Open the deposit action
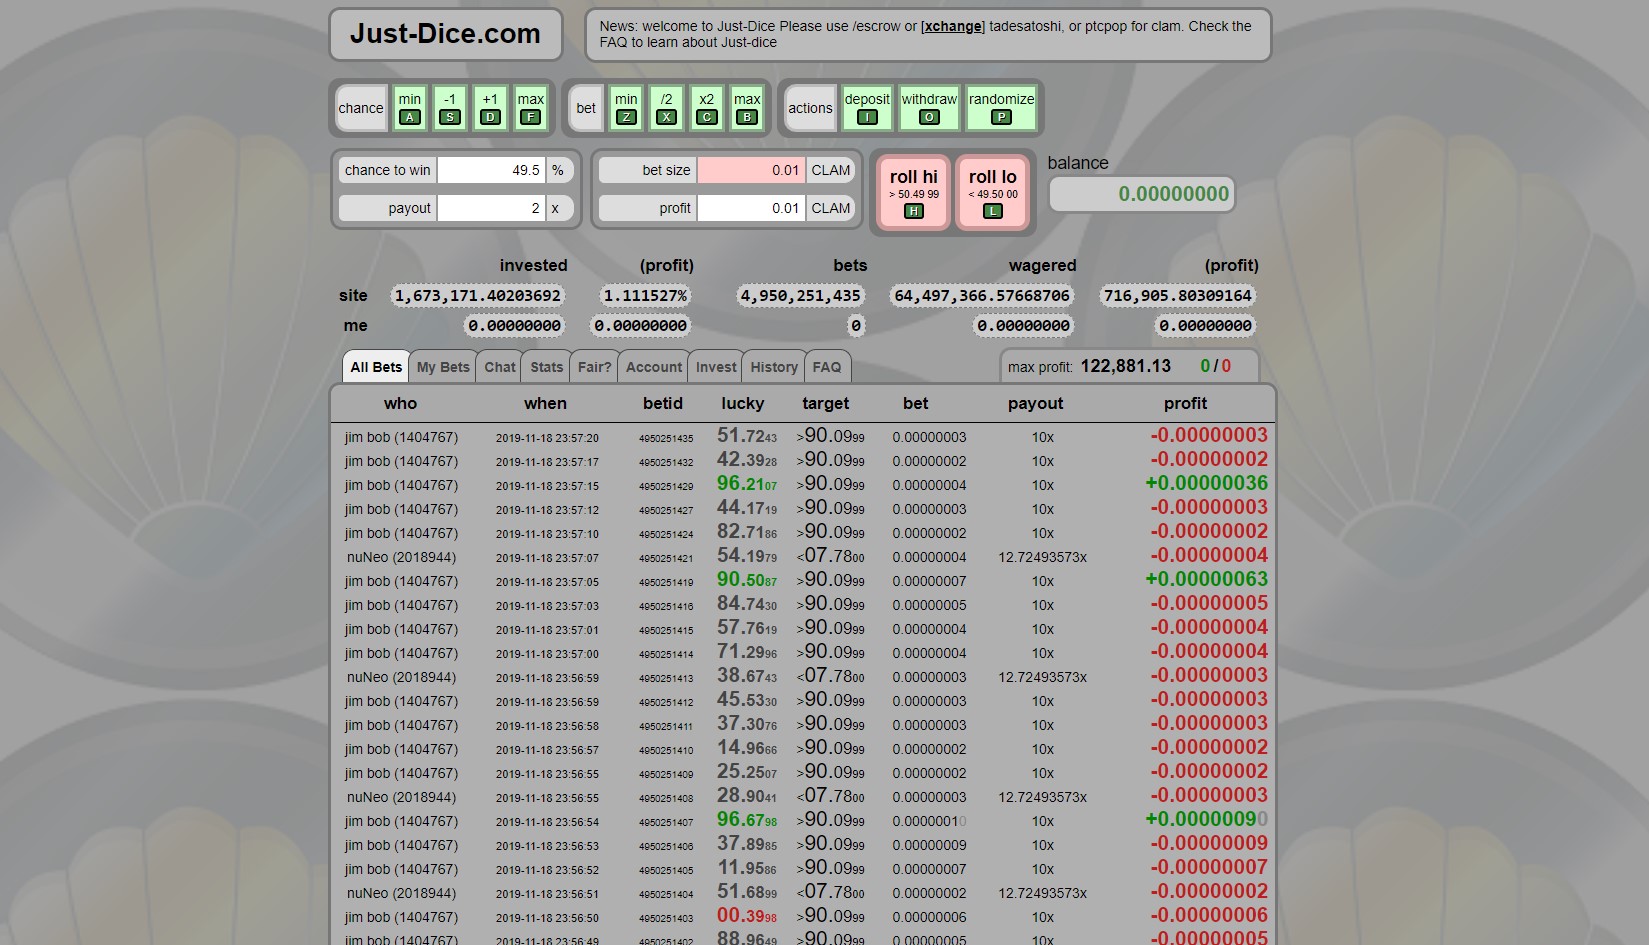 (867, 108)
